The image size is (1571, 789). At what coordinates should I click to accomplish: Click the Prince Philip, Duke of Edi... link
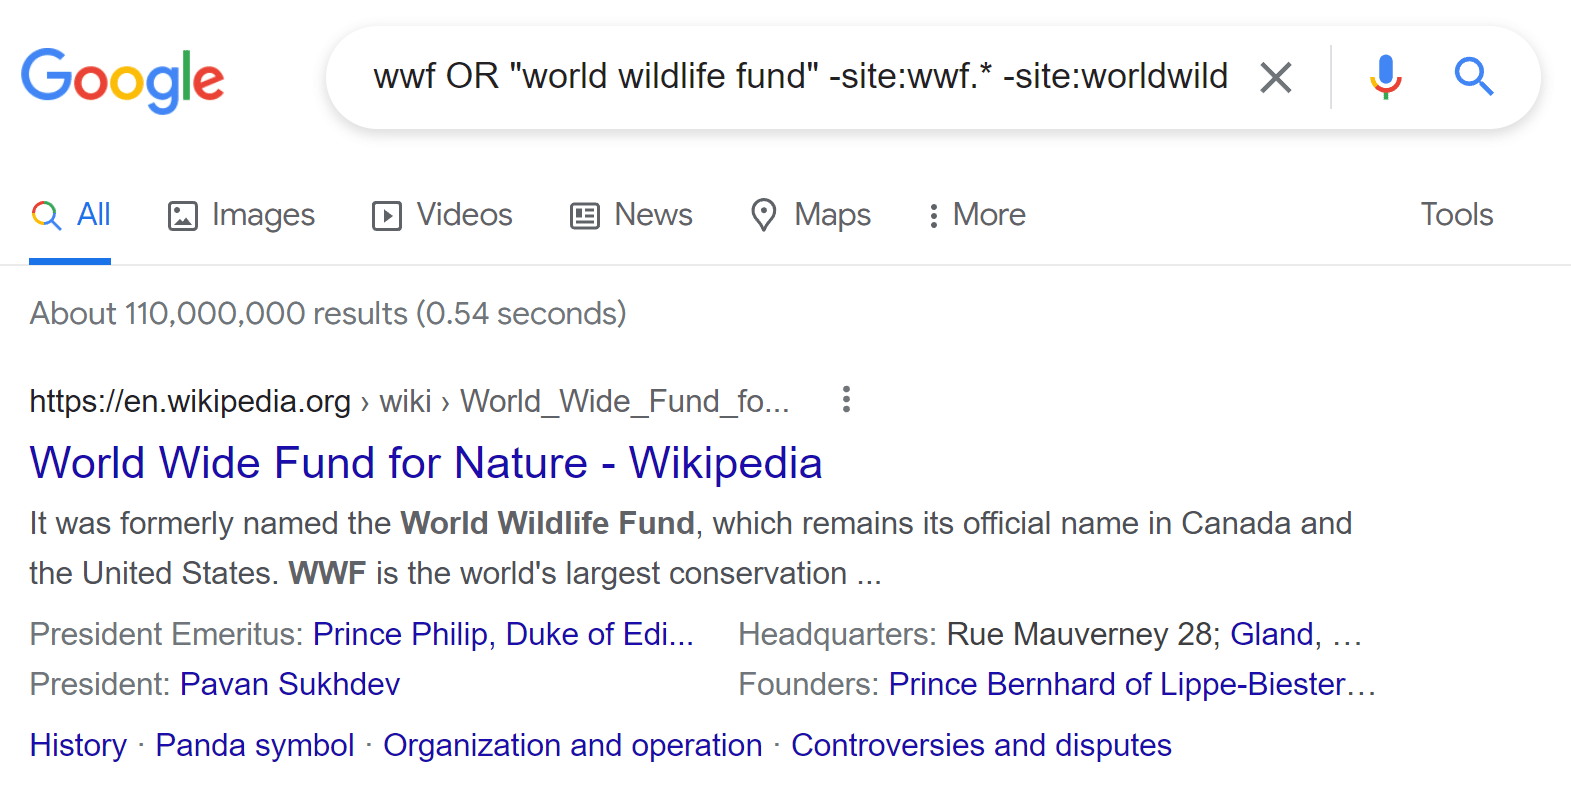point(503,634)
